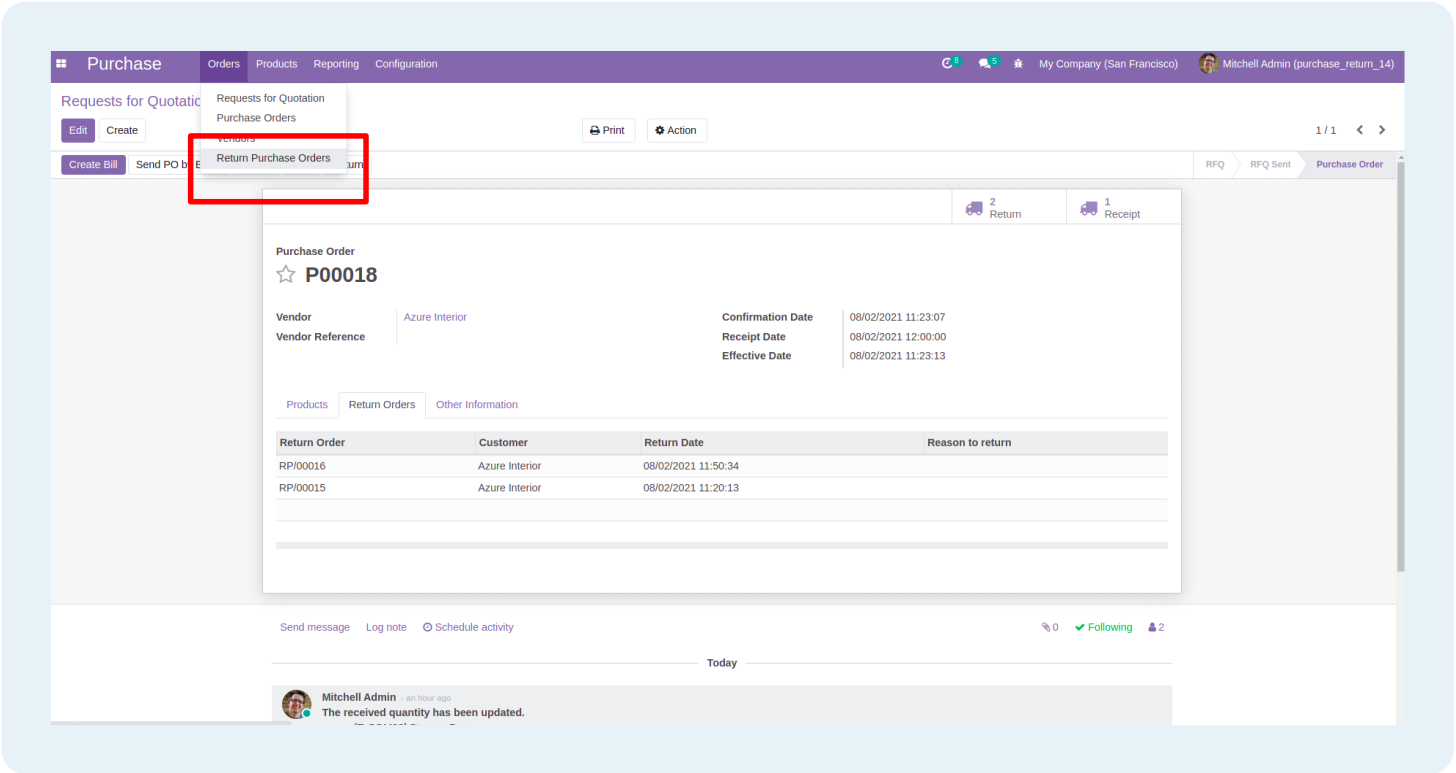Open return order RP/00016 row

click(x=721, y=466)
